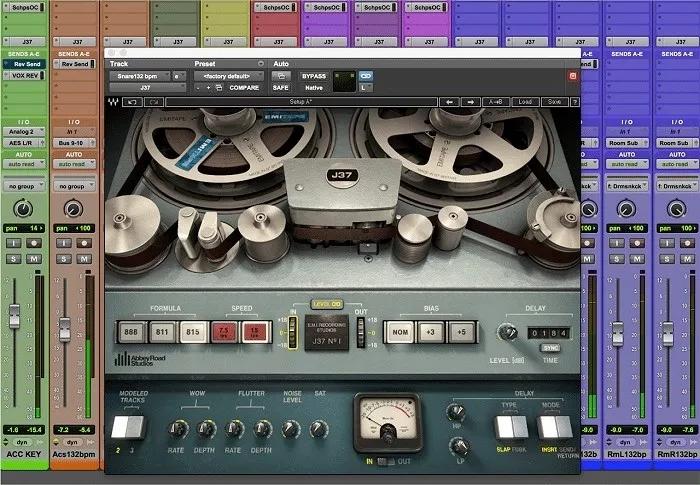
Task: Solo the Acs132bpm track
Action: (x=64, y=259)
